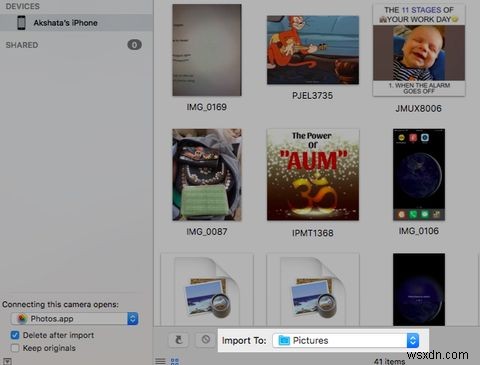The image size is (480, 365).
Task: Select the dark lock screen thumbnail in third row
Action: (x=419, y=289)
